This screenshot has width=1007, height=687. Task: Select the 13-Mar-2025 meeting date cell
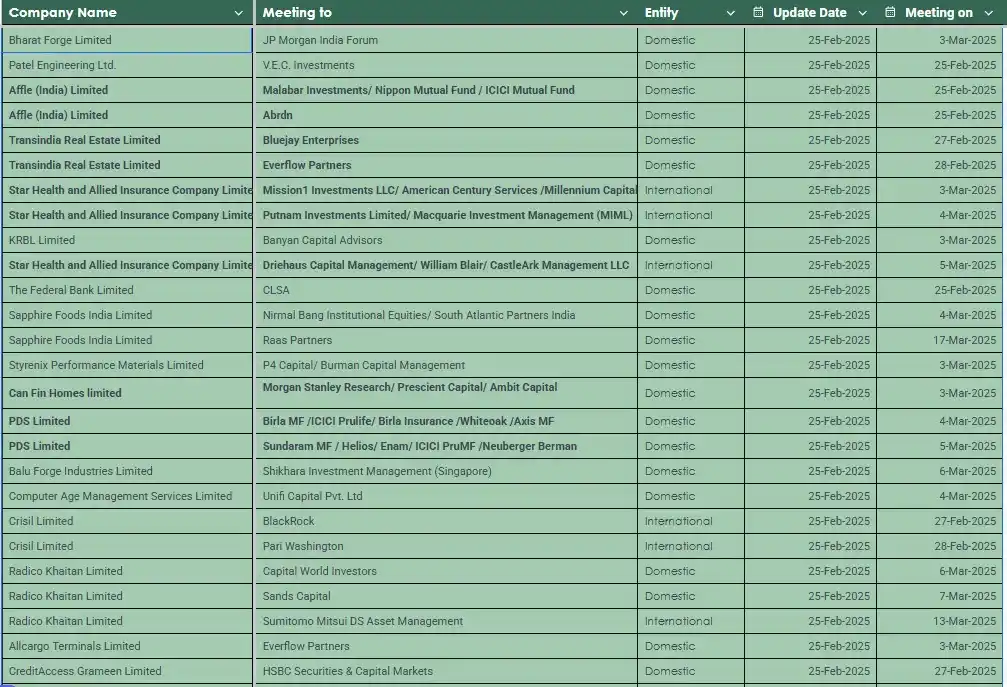(x=940, y=622)
